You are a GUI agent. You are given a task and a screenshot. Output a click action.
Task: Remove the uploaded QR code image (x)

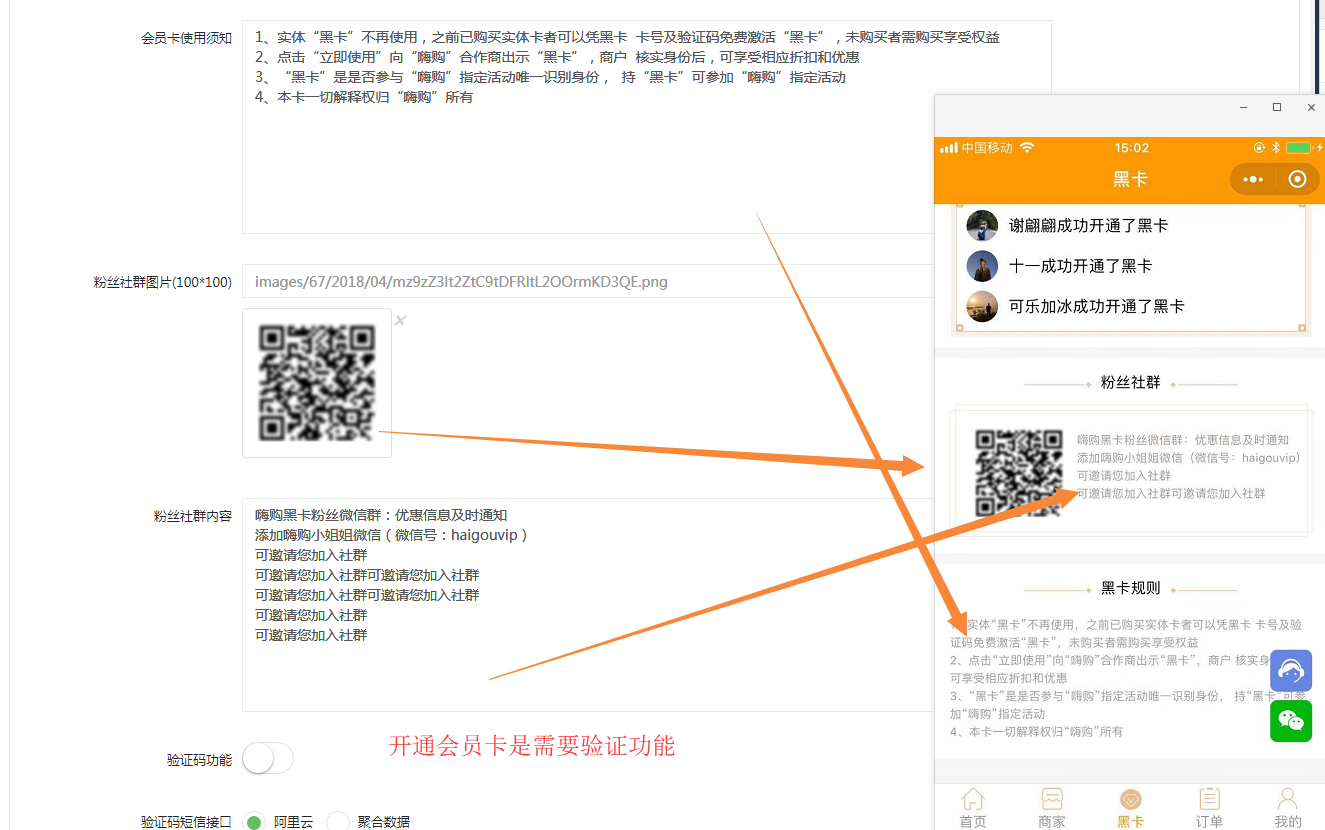(x=400, y=321)
